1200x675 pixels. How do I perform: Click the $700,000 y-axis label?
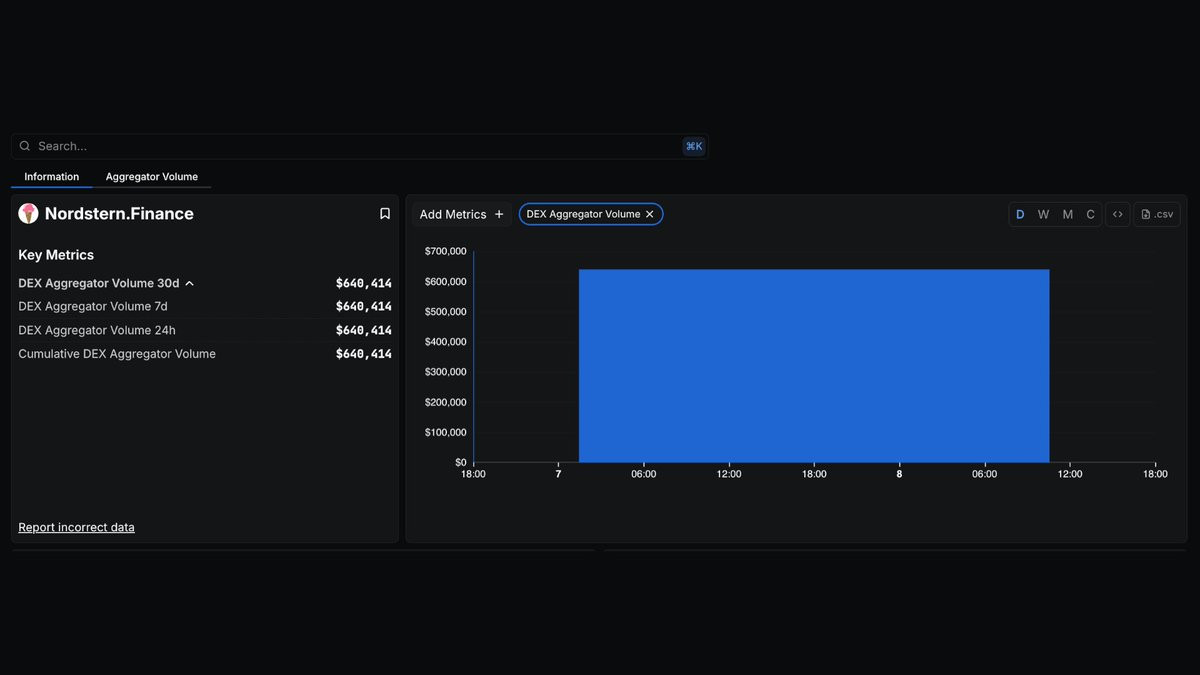(x=445, y=251)
